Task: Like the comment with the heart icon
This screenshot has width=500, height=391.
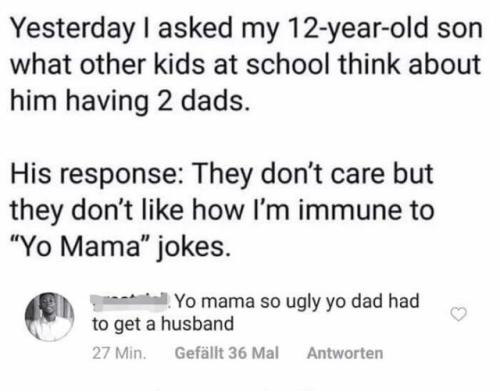Action: pyautogui.click(x=458, y=314)
